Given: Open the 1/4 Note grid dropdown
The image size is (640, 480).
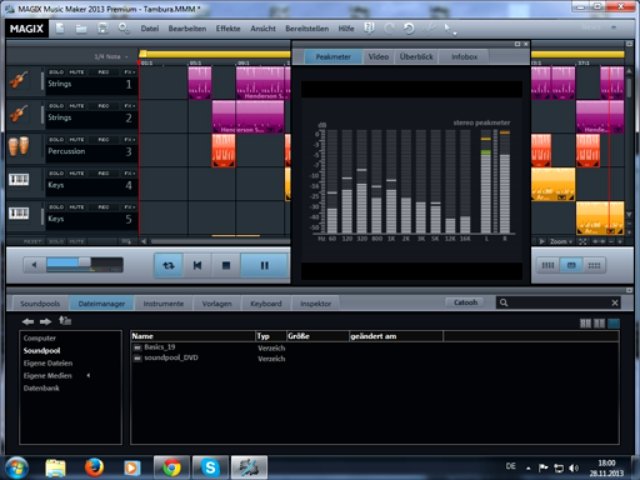Looking at the screenshot, I should [112, 56].
